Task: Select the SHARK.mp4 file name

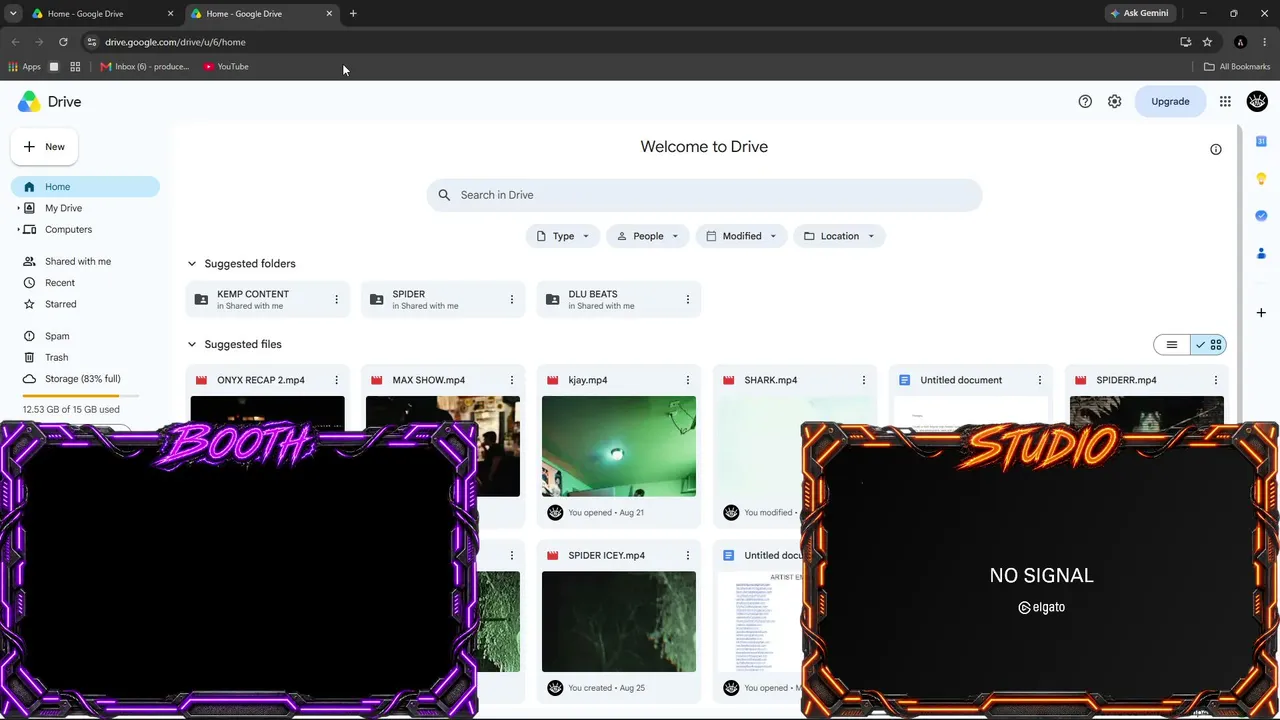Action: (771, 380)
